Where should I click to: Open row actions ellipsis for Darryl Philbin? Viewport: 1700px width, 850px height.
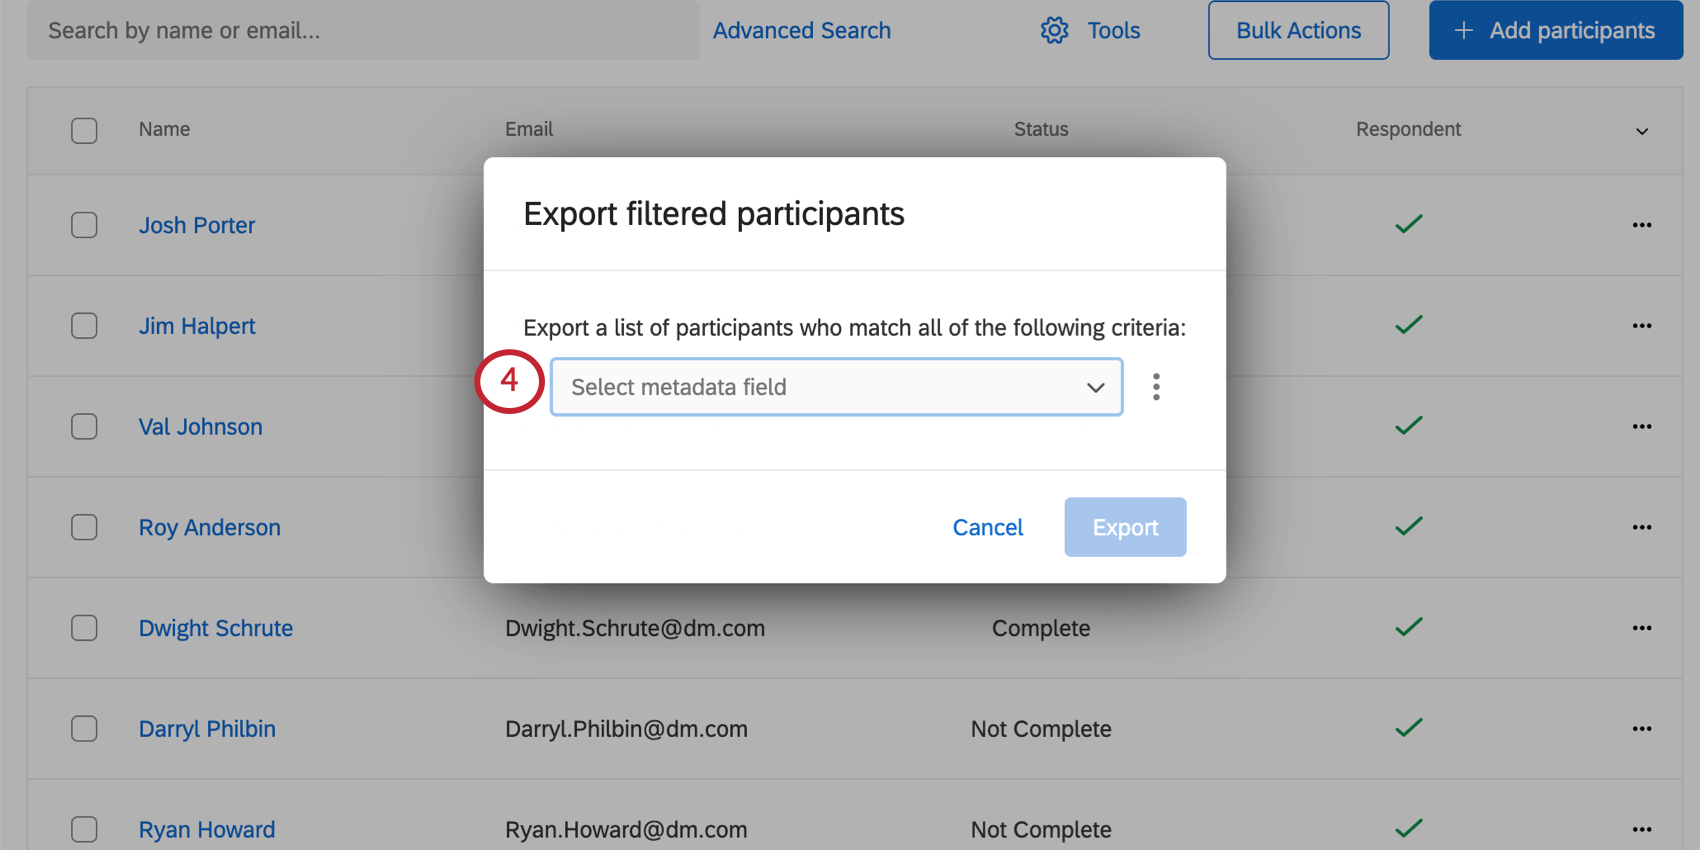click(x=1641, y=729)
